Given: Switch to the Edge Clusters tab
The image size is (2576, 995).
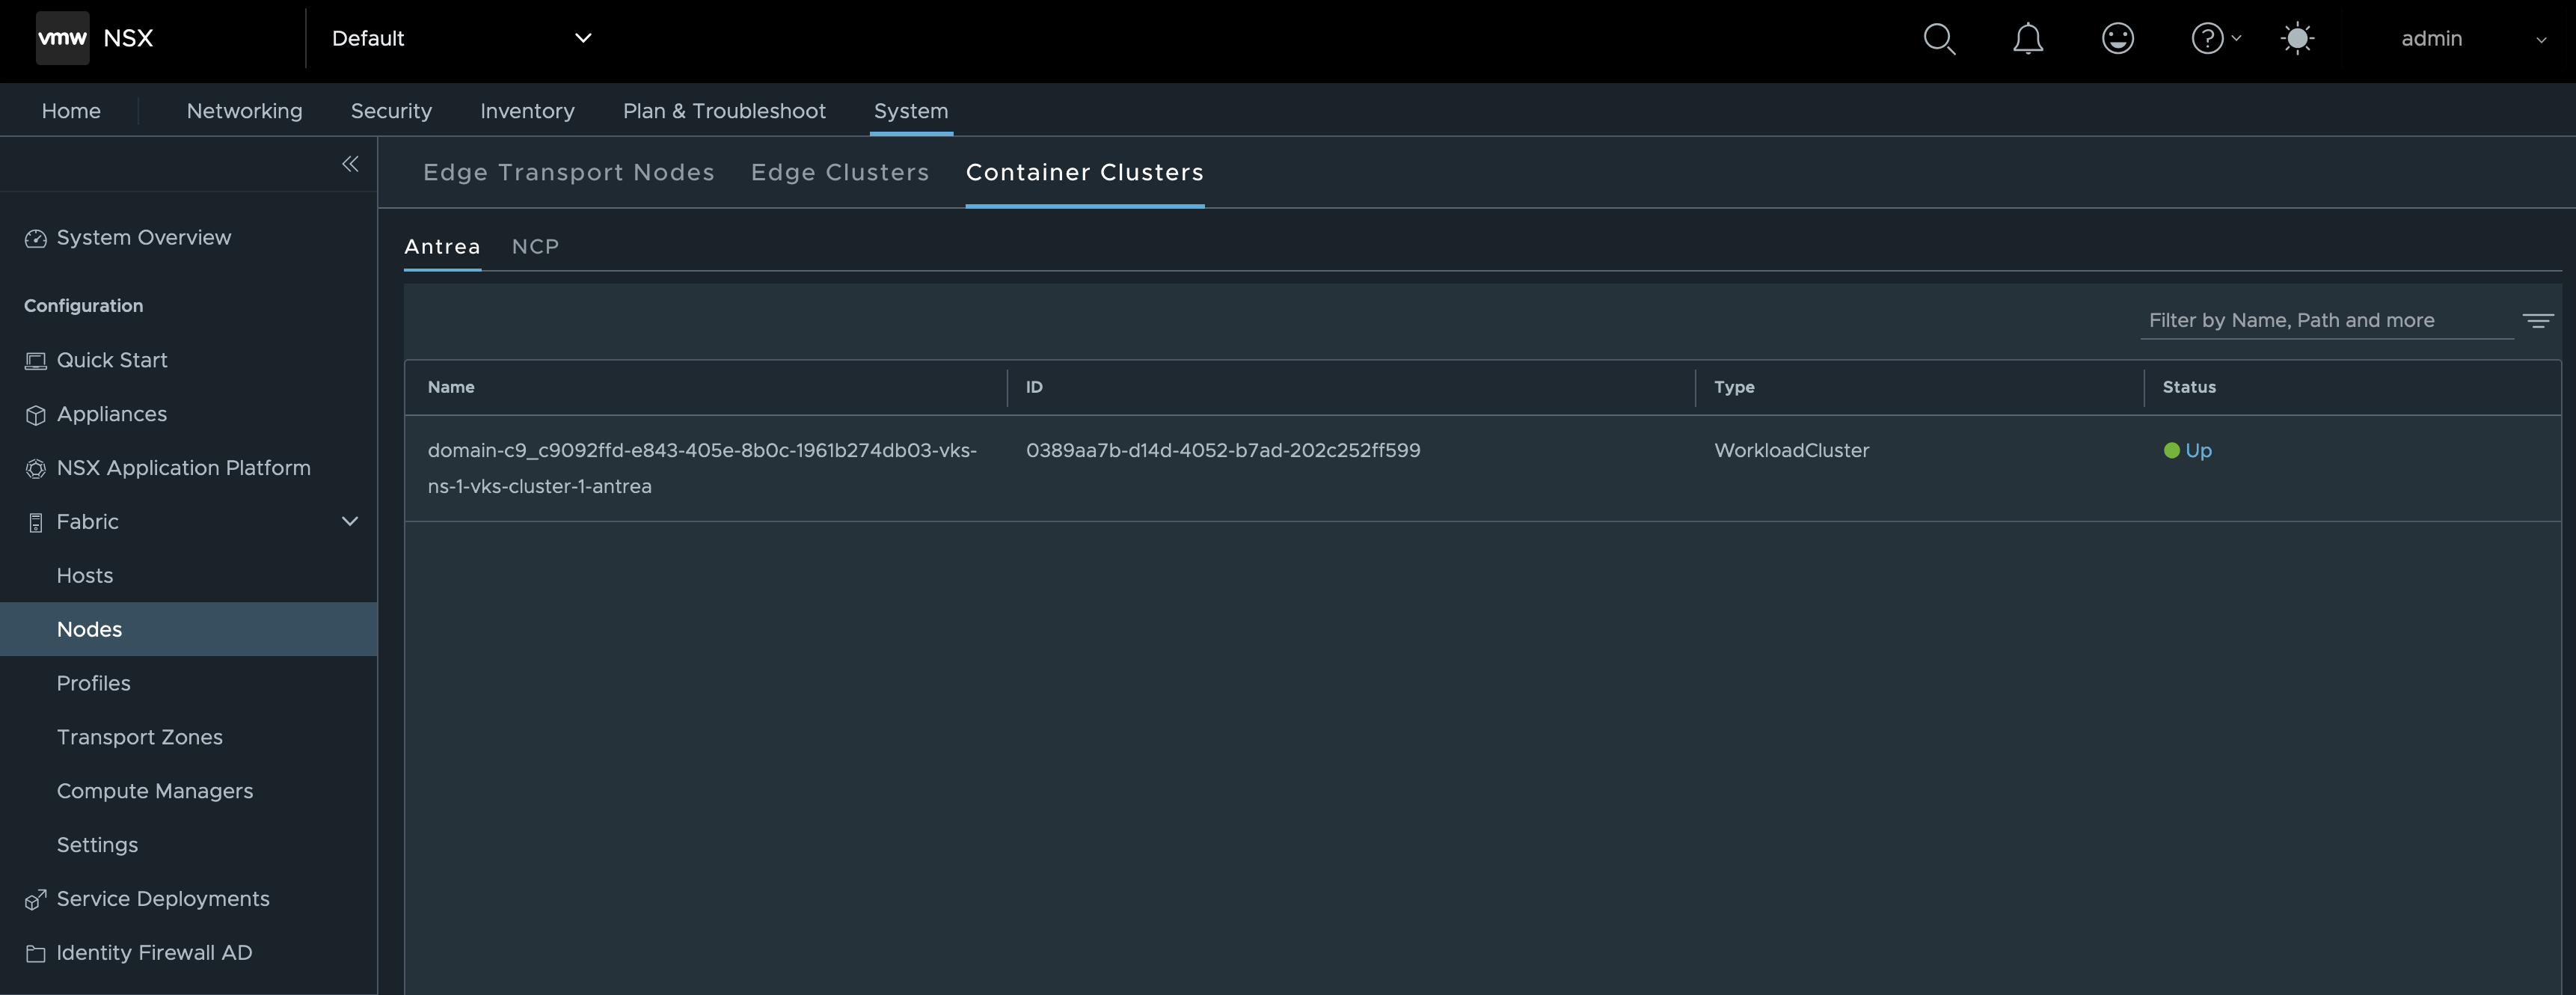Looking at the screenshot, I should coord(839,173).
